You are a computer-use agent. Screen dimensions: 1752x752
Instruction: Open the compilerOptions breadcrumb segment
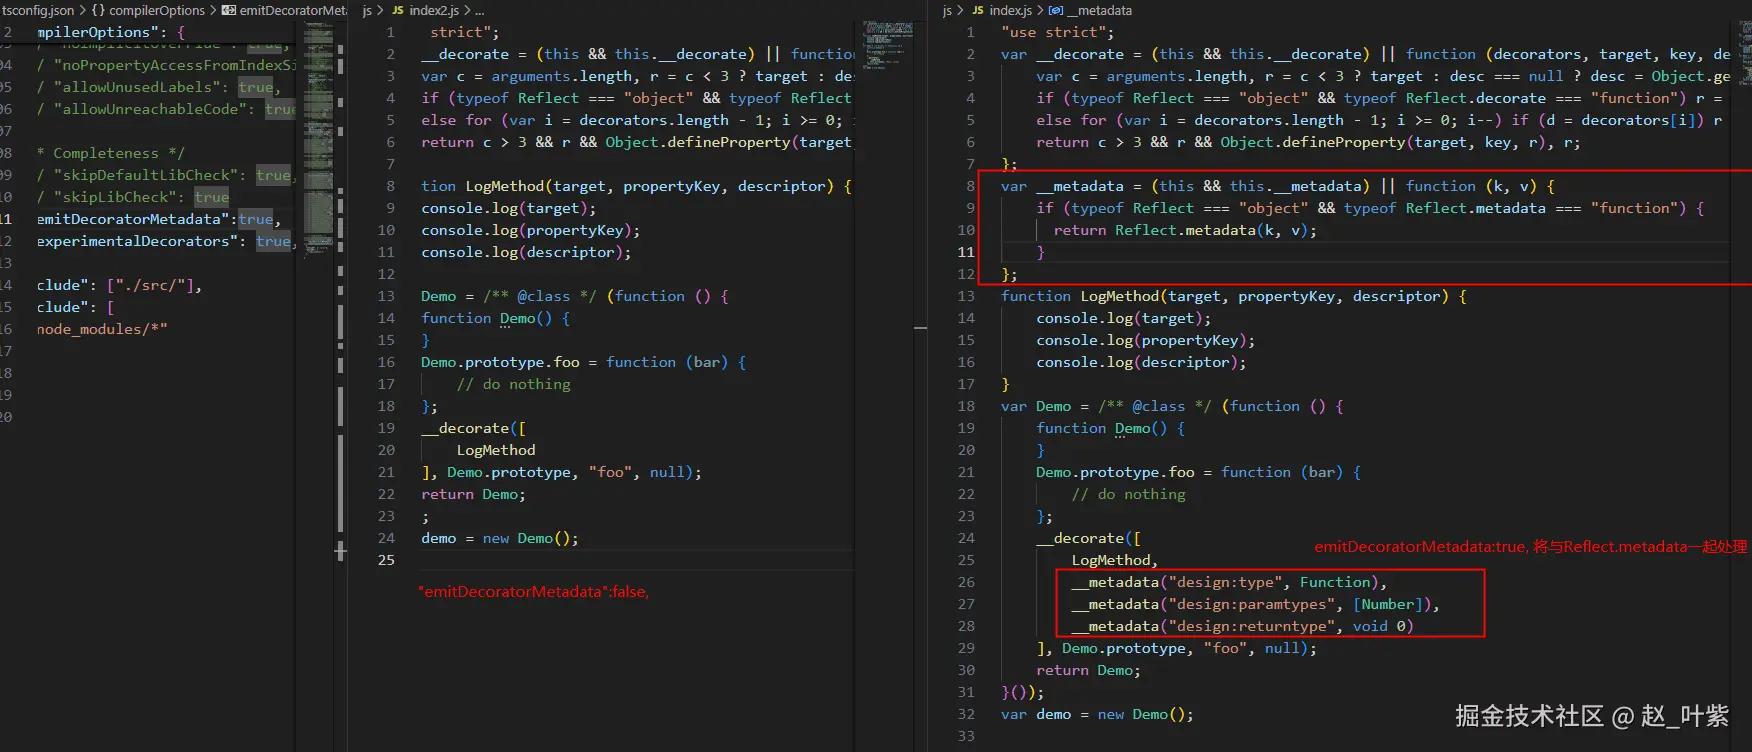click(157, 10)
